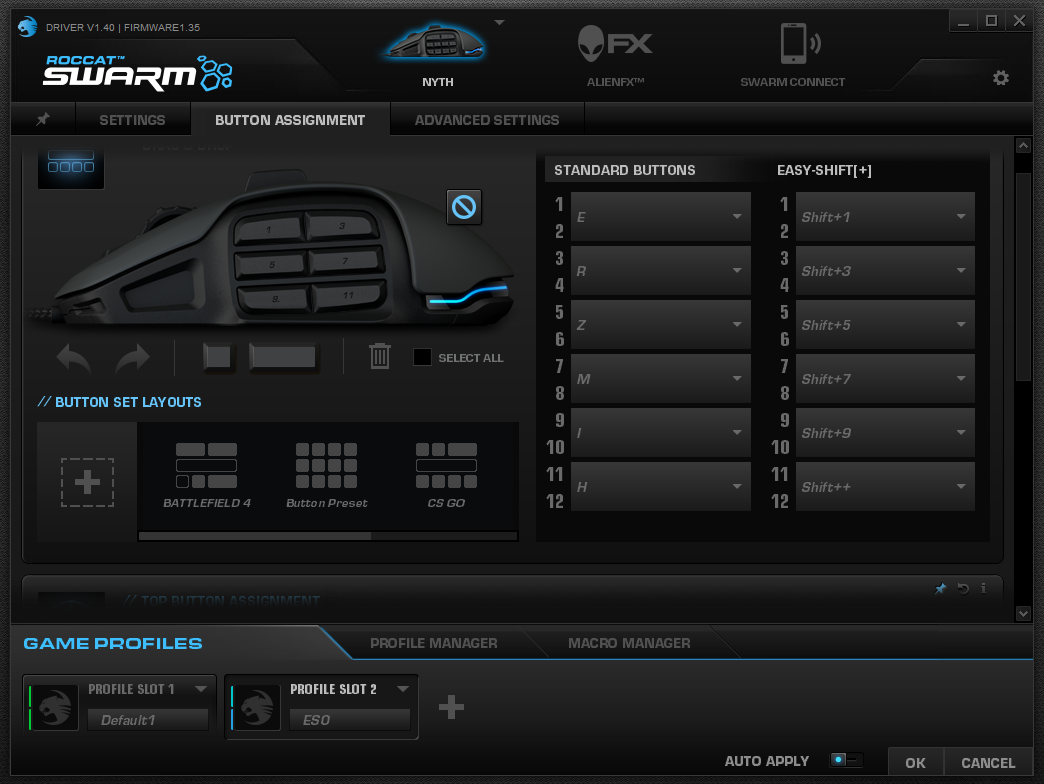This screenshot has width=1044, height=784.
Task: Open the Macro Manager tab
Action: point(629,643)
